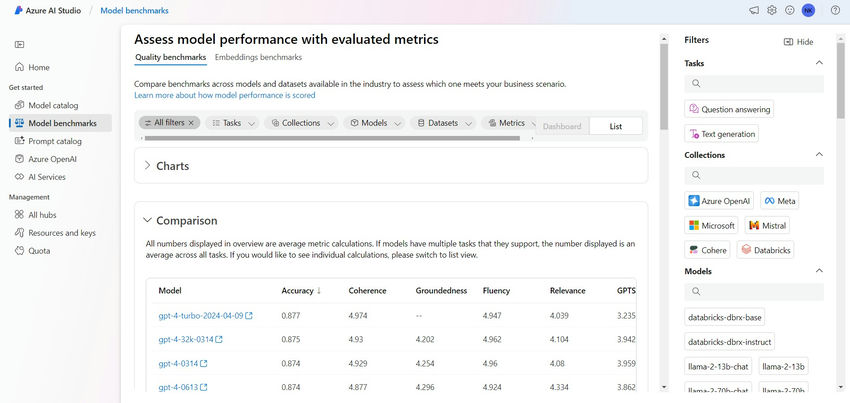This screenshot has width=850, height=403.
Task: Toggle the Databricks collection filter
Action: (x=765, y=250)
